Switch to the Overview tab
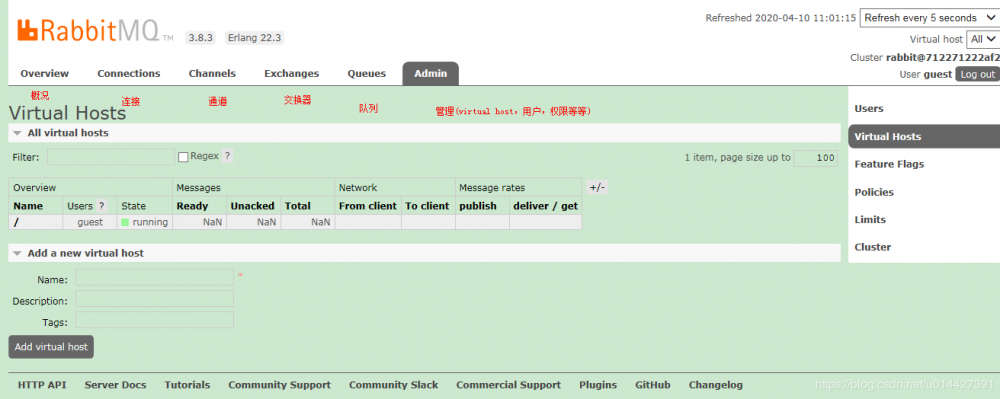Image resolution: width=1000 pixels, height=399 pixels. [45, 73]
